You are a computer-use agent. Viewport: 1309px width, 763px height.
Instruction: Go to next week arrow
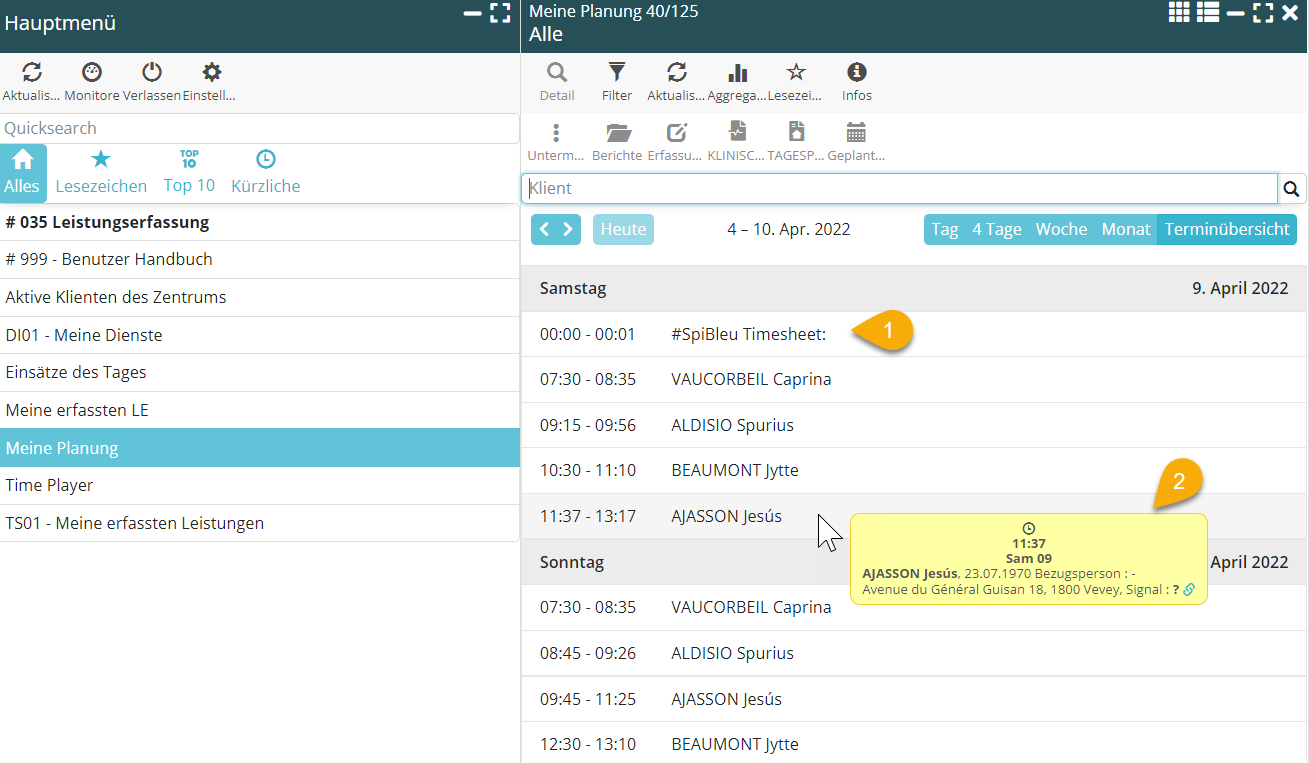[x=568, y=229]
